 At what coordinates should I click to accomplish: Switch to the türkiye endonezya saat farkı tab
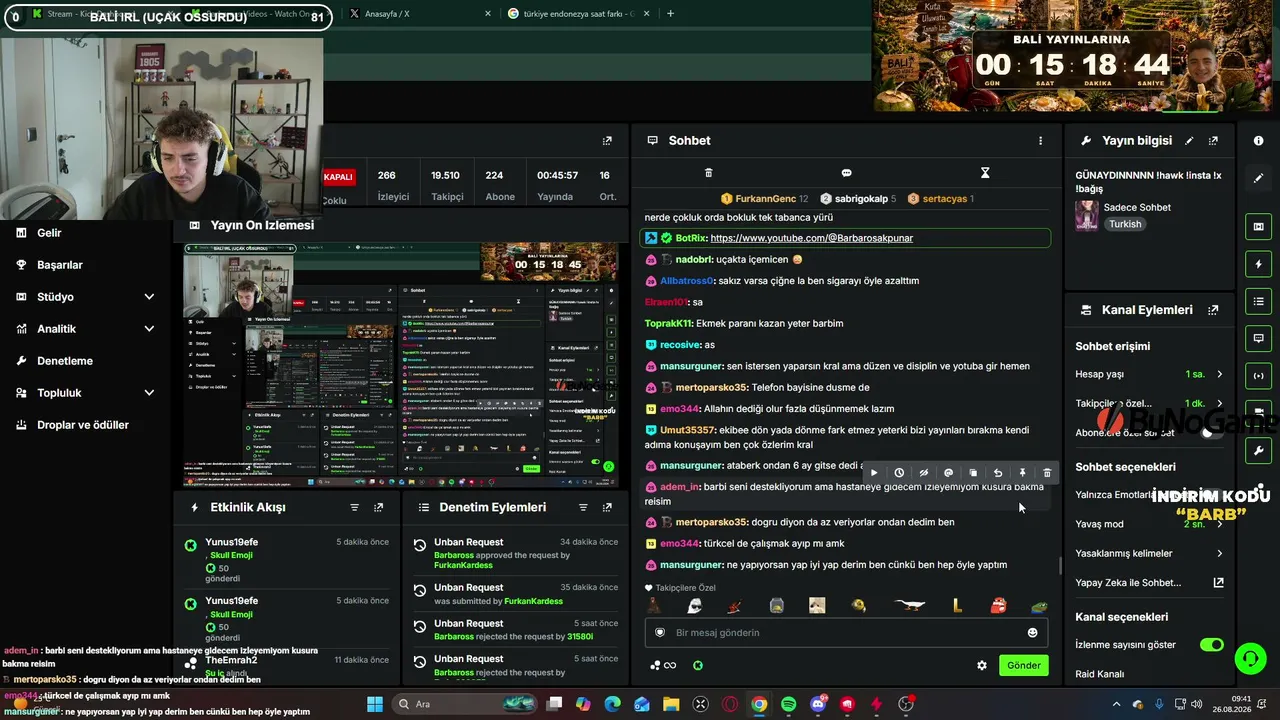[578, 14]
